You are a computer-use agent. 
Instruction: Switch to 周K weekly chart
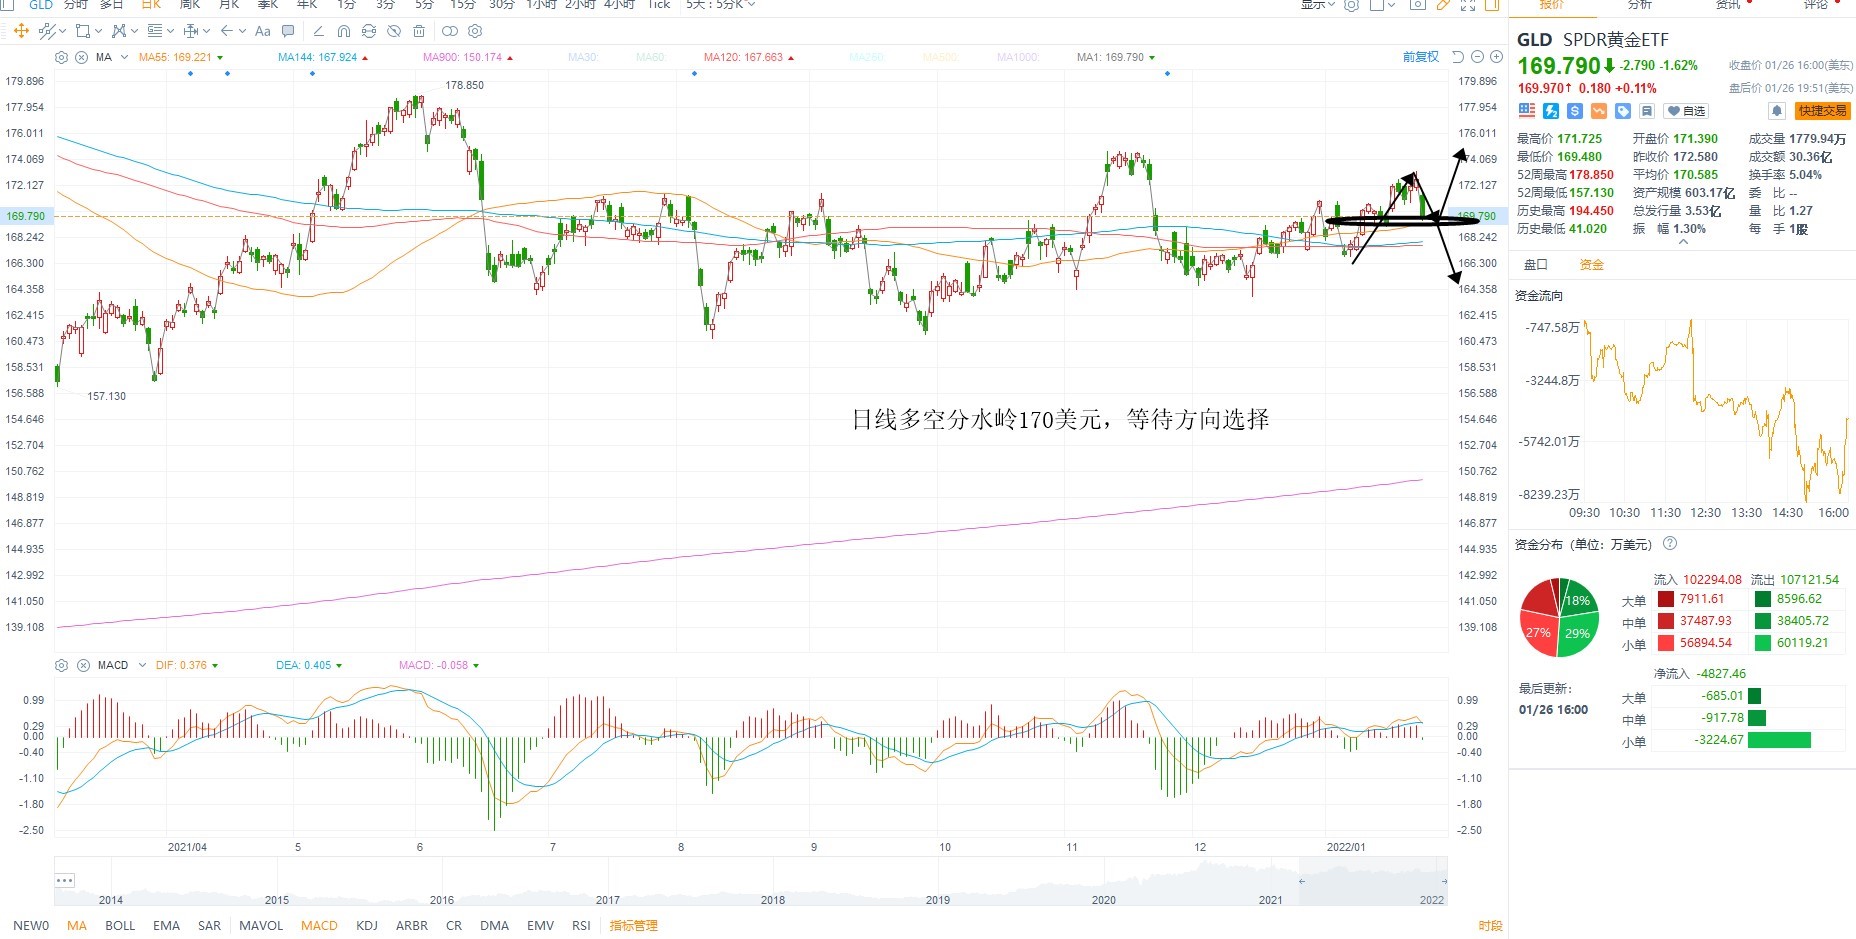pos(190,5)
